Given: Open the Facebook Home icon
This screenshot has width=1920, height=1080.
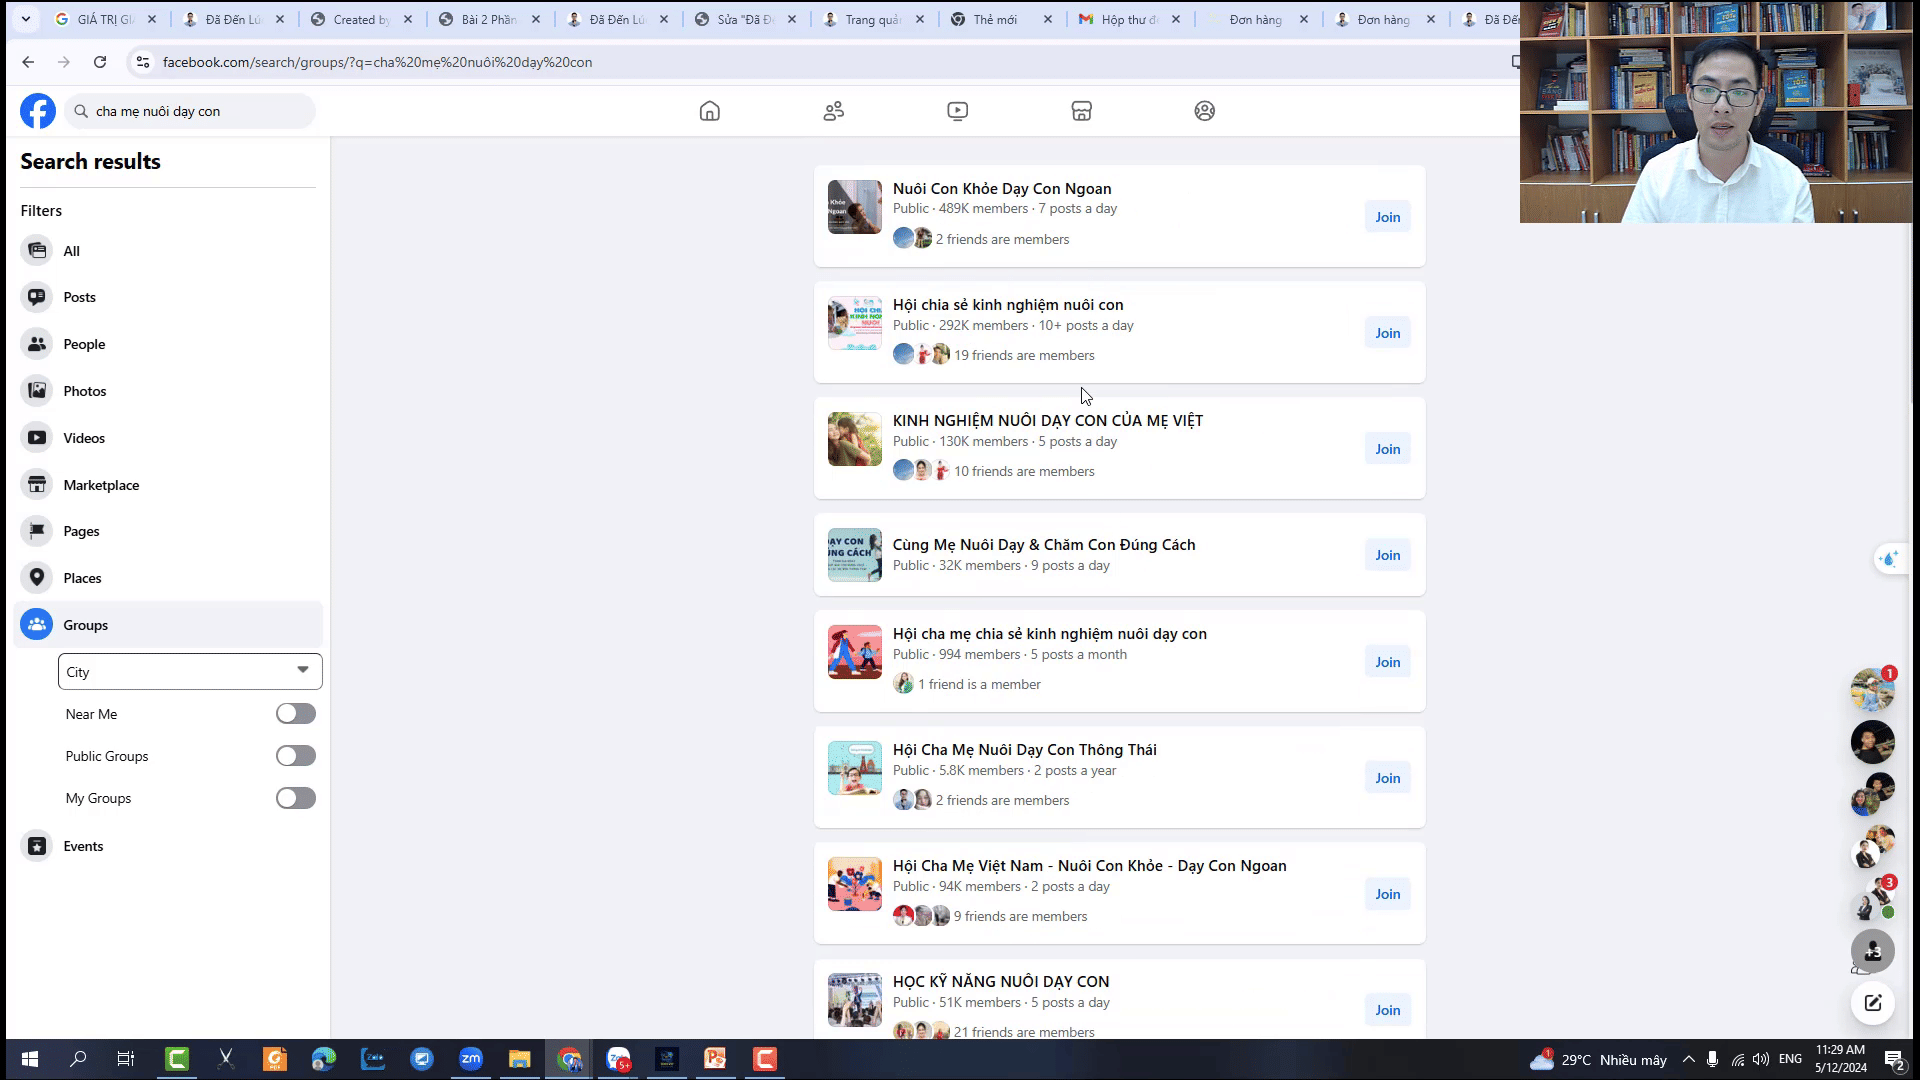Looking at the screenshot, I should (709, 111).
